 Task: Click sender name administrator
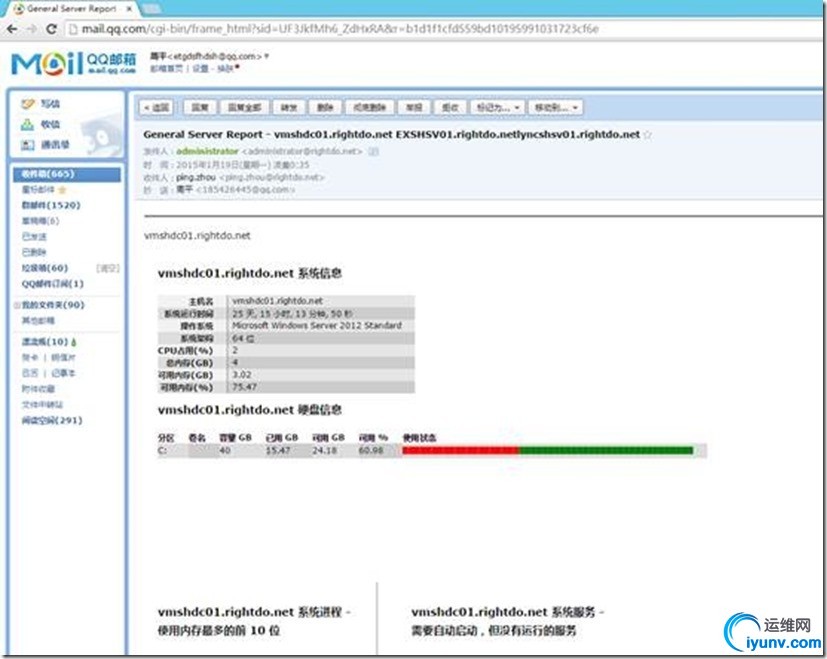(207, 151)
